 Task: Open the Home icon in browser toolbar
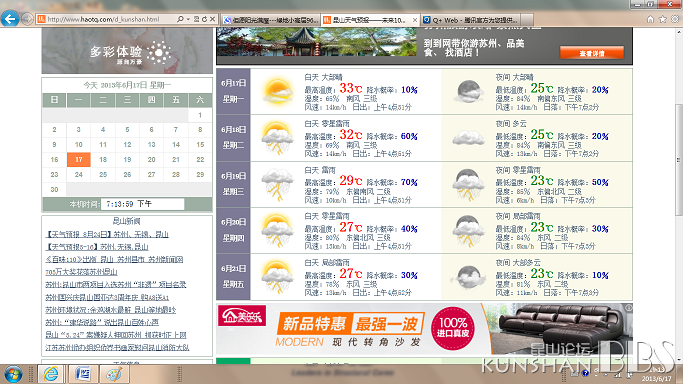click(x=650, y=20)
